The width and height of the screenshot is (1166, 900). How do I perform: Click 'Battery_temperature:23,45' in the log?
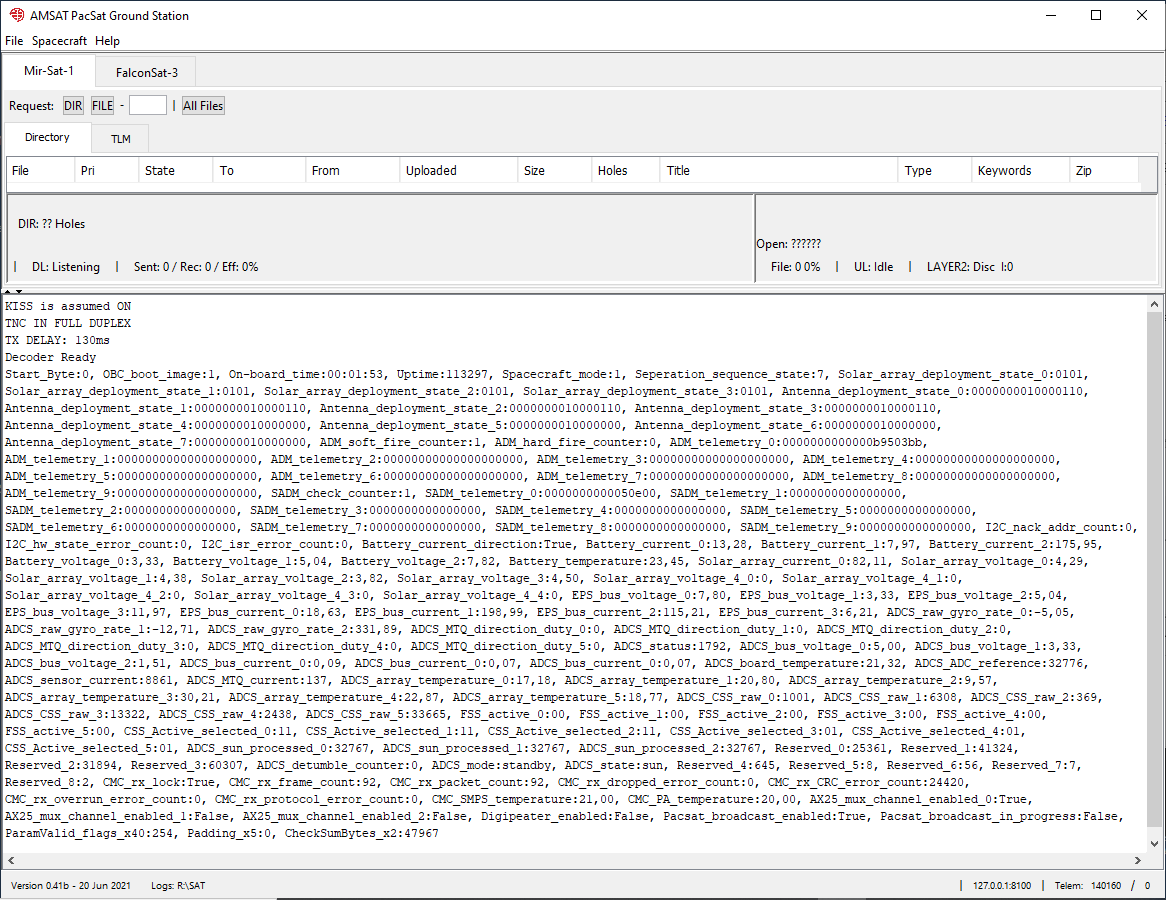[596, 562]
